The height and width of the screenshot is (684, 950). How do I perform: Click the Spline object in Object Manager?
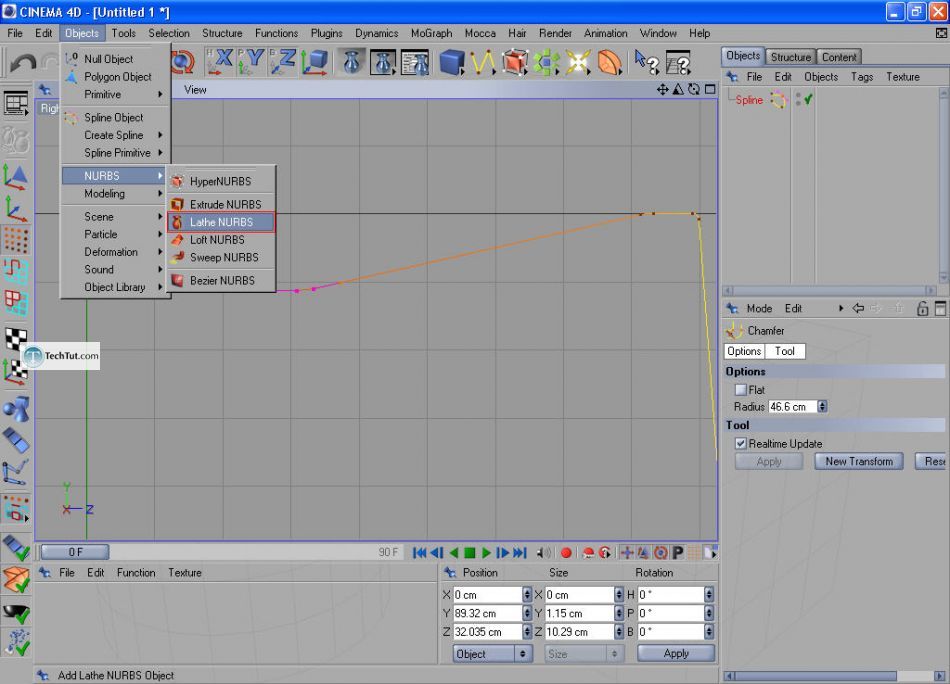click(x=749, y=100)
